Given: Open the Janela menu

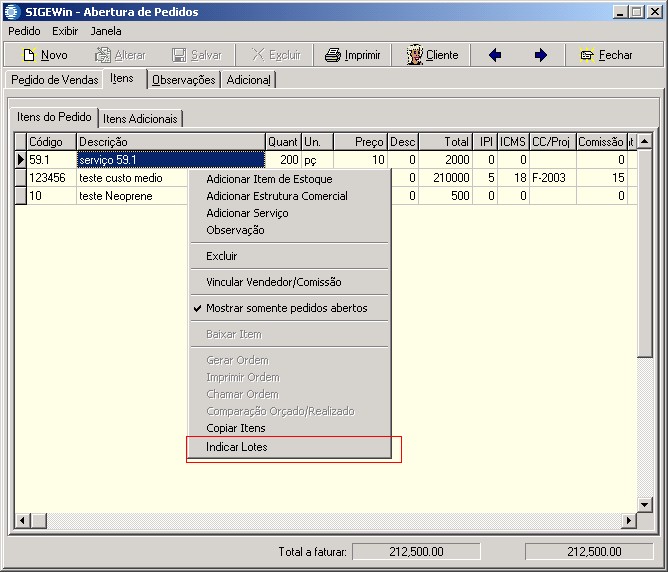Looking at the screenshot, I should (x=106, y=31).
